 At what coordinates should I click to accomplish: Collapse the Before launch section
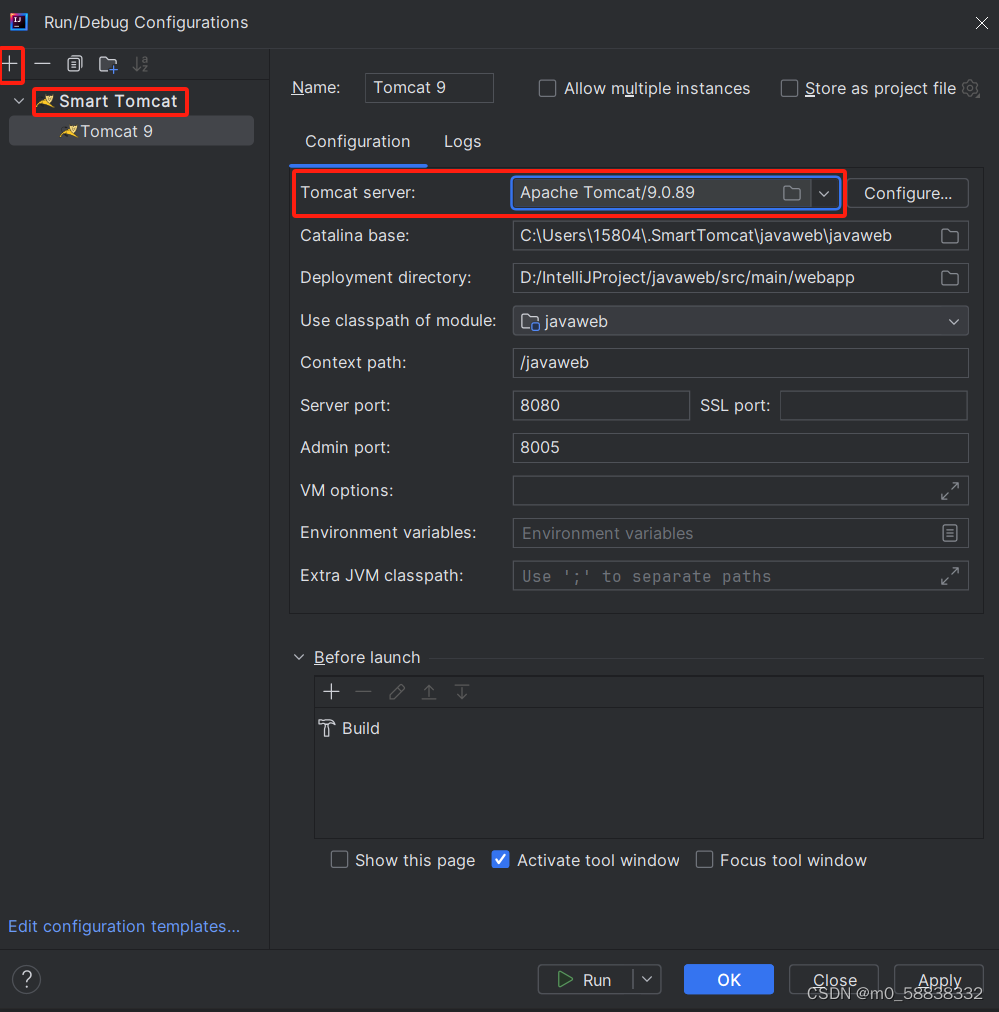298,657
